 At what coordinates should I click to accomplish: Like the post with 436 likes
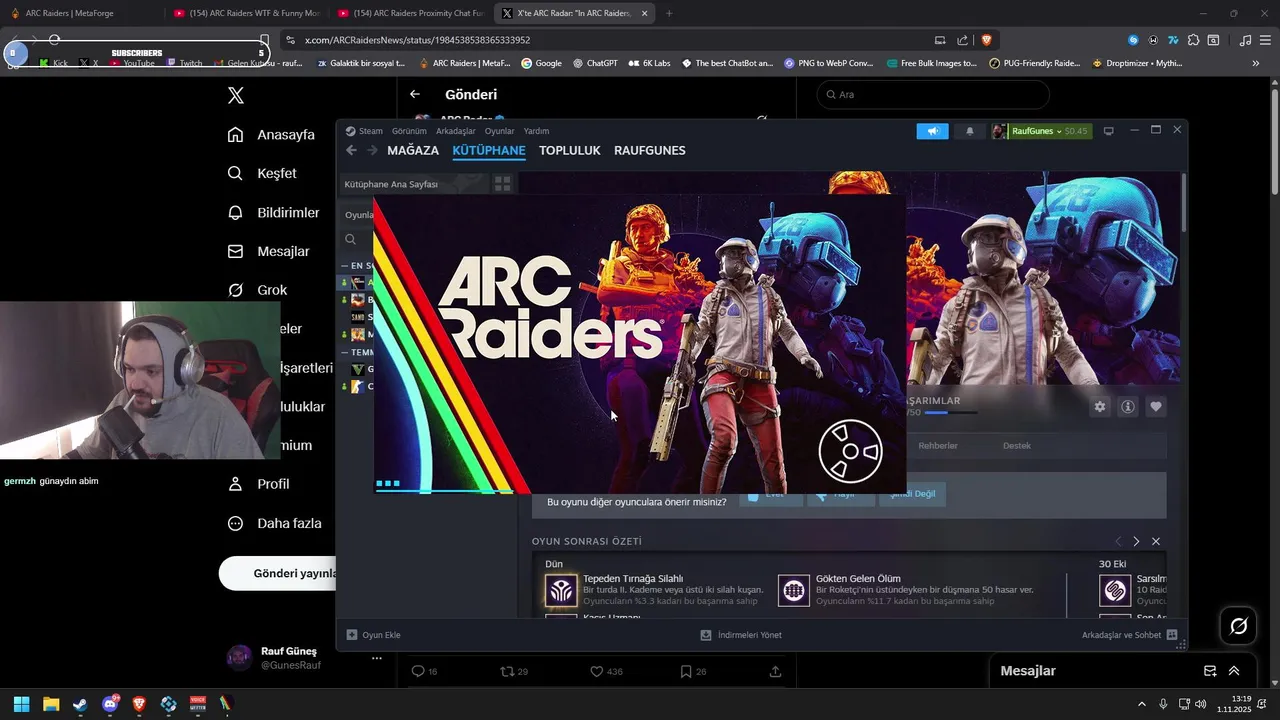(x=596, y=671)
